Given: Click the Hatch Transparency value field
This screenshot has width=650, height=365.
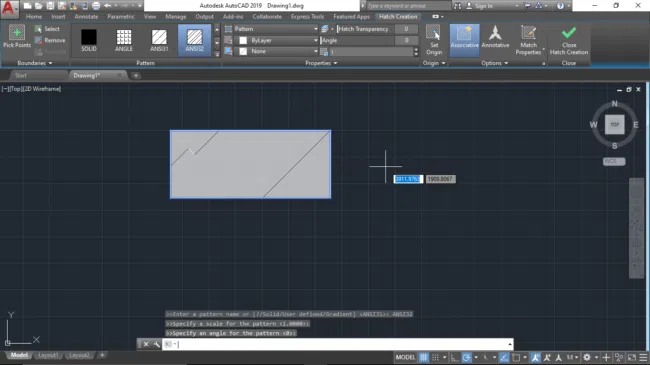Looking at the screenshot, I should 406,29.
